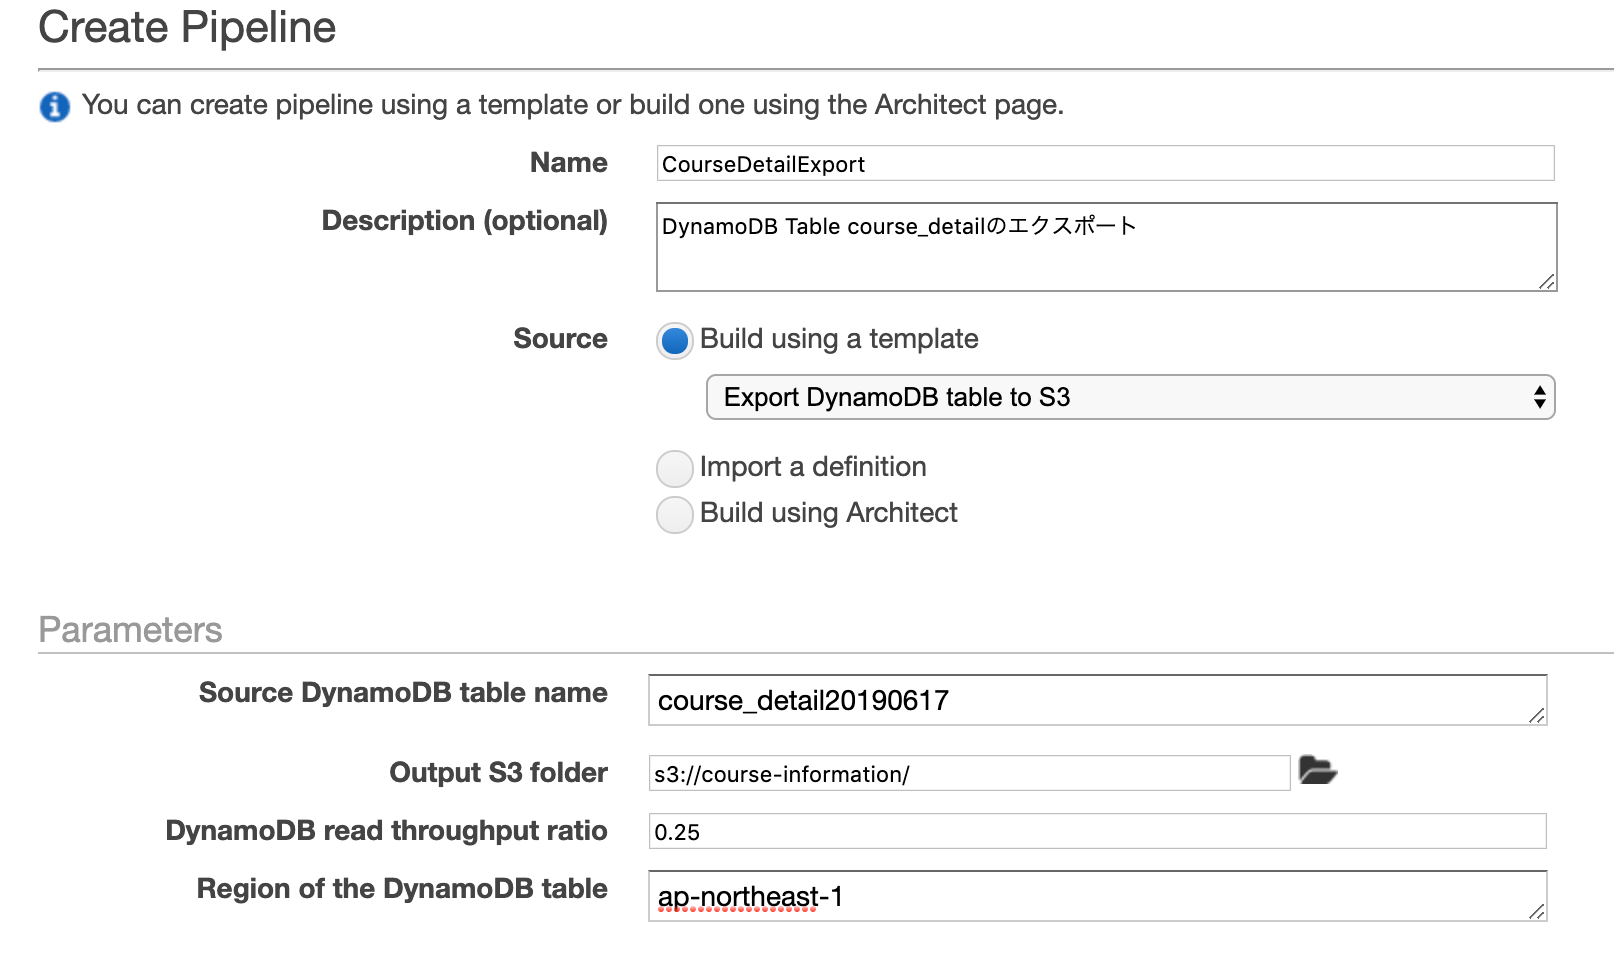Click the DynamoDB read throughput ratio label
Screen dimensions: 1614x968
386,831
